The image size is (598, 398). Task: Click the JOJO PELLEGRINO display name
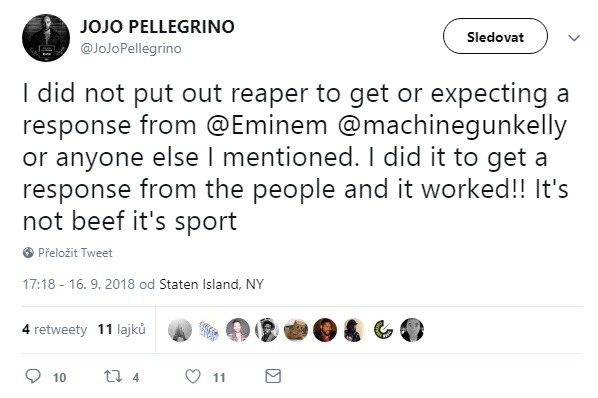[x=157, y=27]
